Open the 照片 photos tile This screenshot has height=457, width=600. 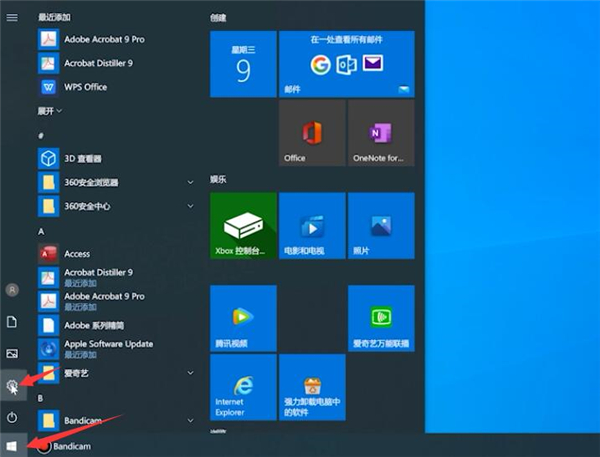(x=380, y=226)
